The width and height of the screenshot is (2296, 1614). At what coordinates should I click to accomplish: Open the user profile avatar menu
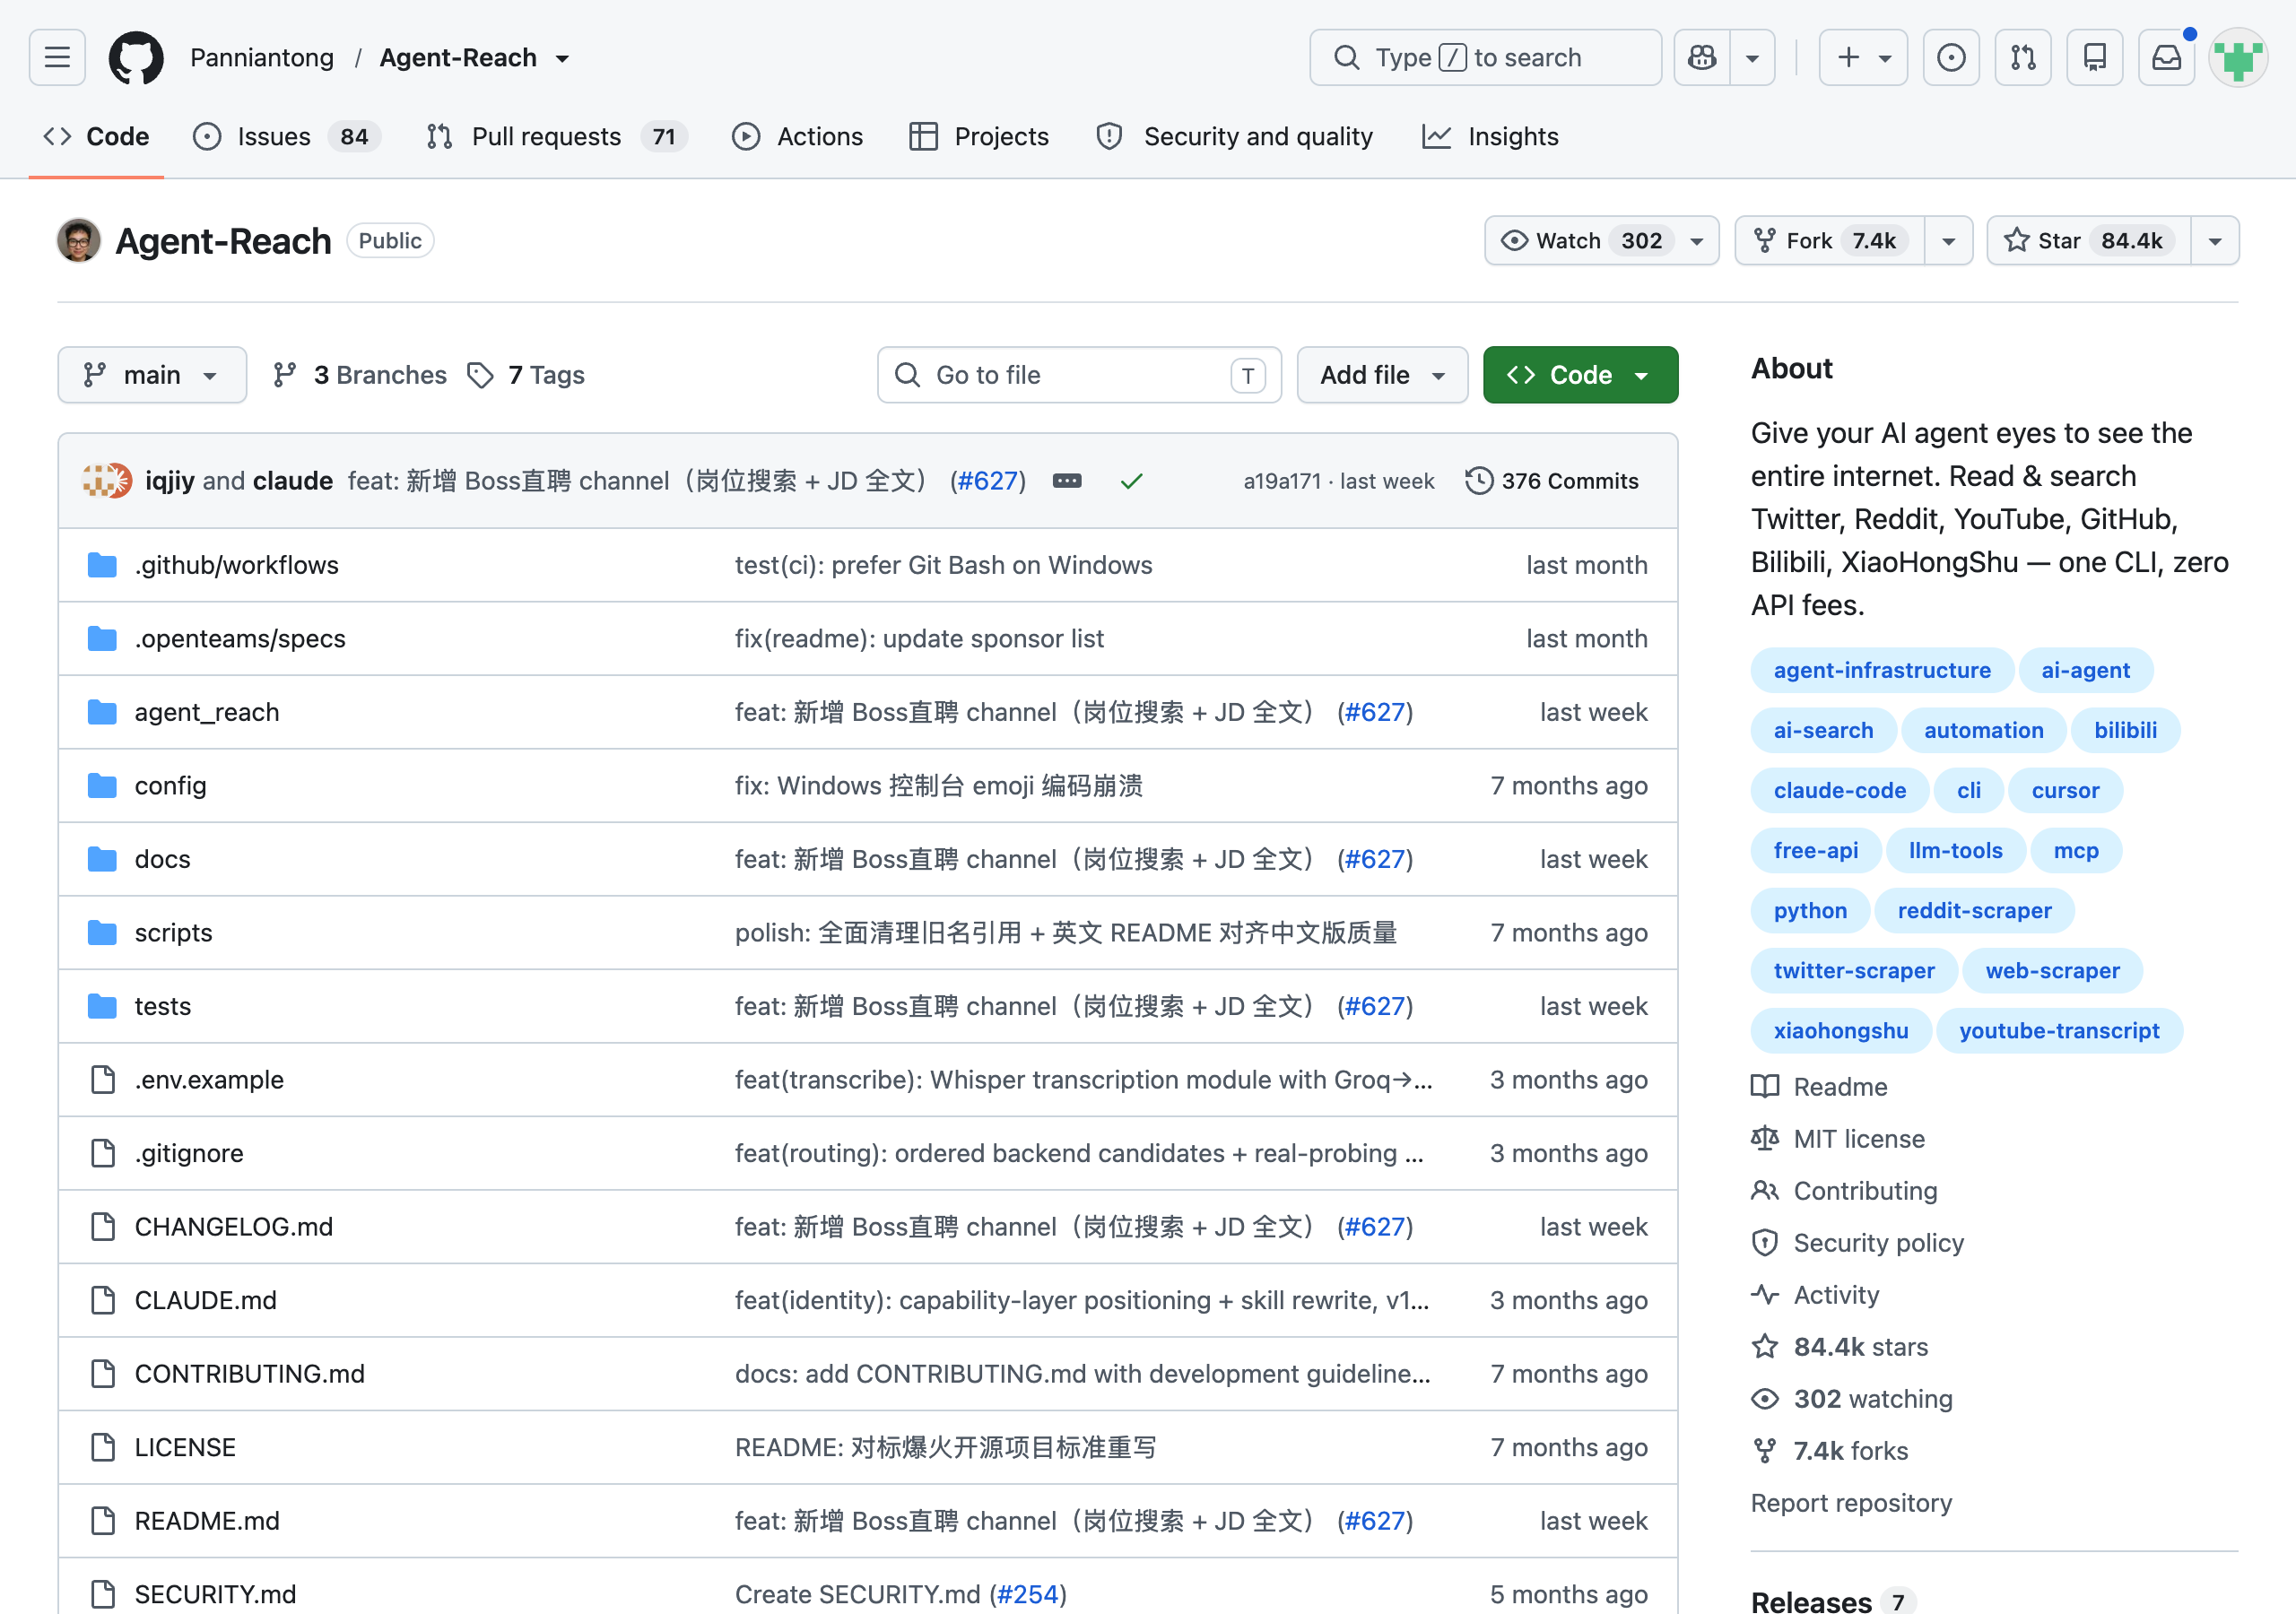point(2238,57)
